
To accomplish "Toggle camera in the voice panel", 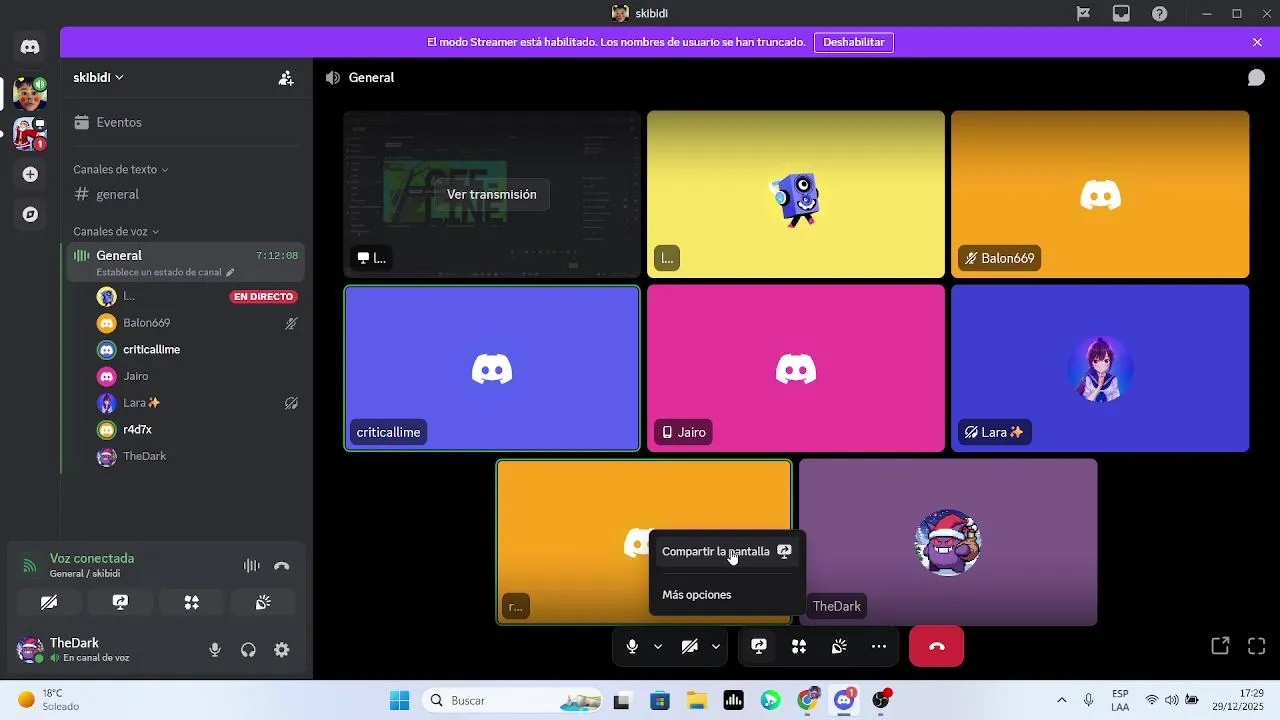I will point(49,602).
